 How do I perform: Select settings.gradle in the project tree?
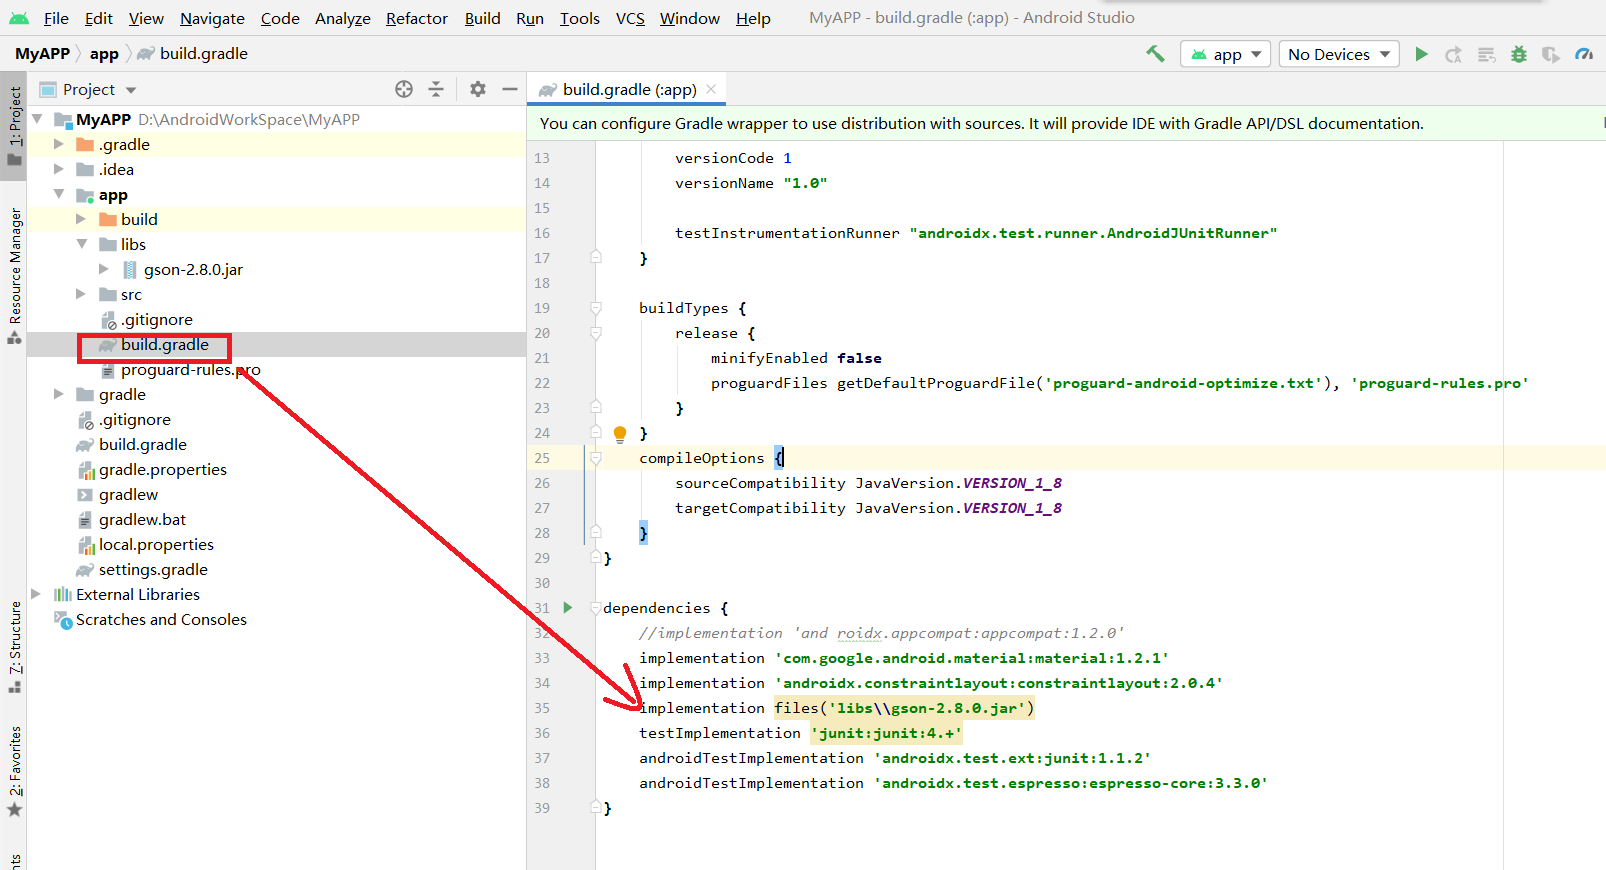tap(153, 569)
